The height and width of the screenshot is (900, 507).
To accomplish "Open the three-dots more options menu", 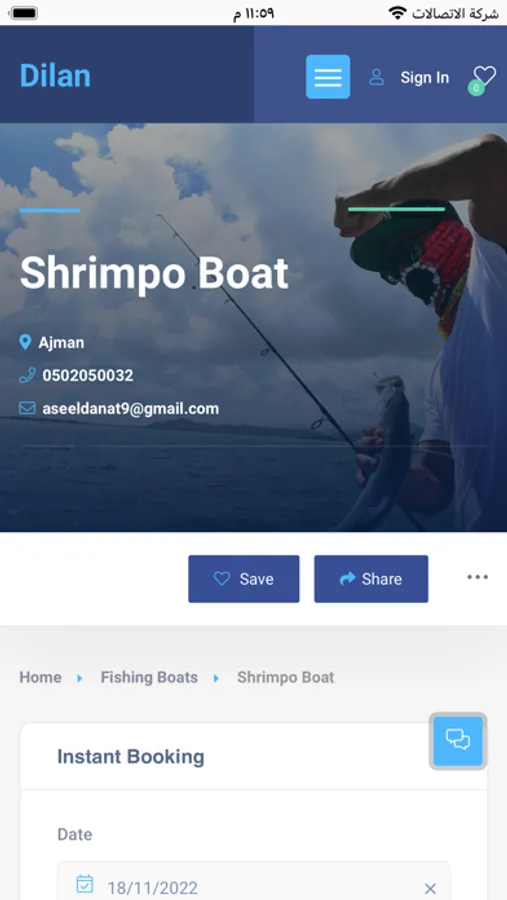I will [x=478, y=577].
